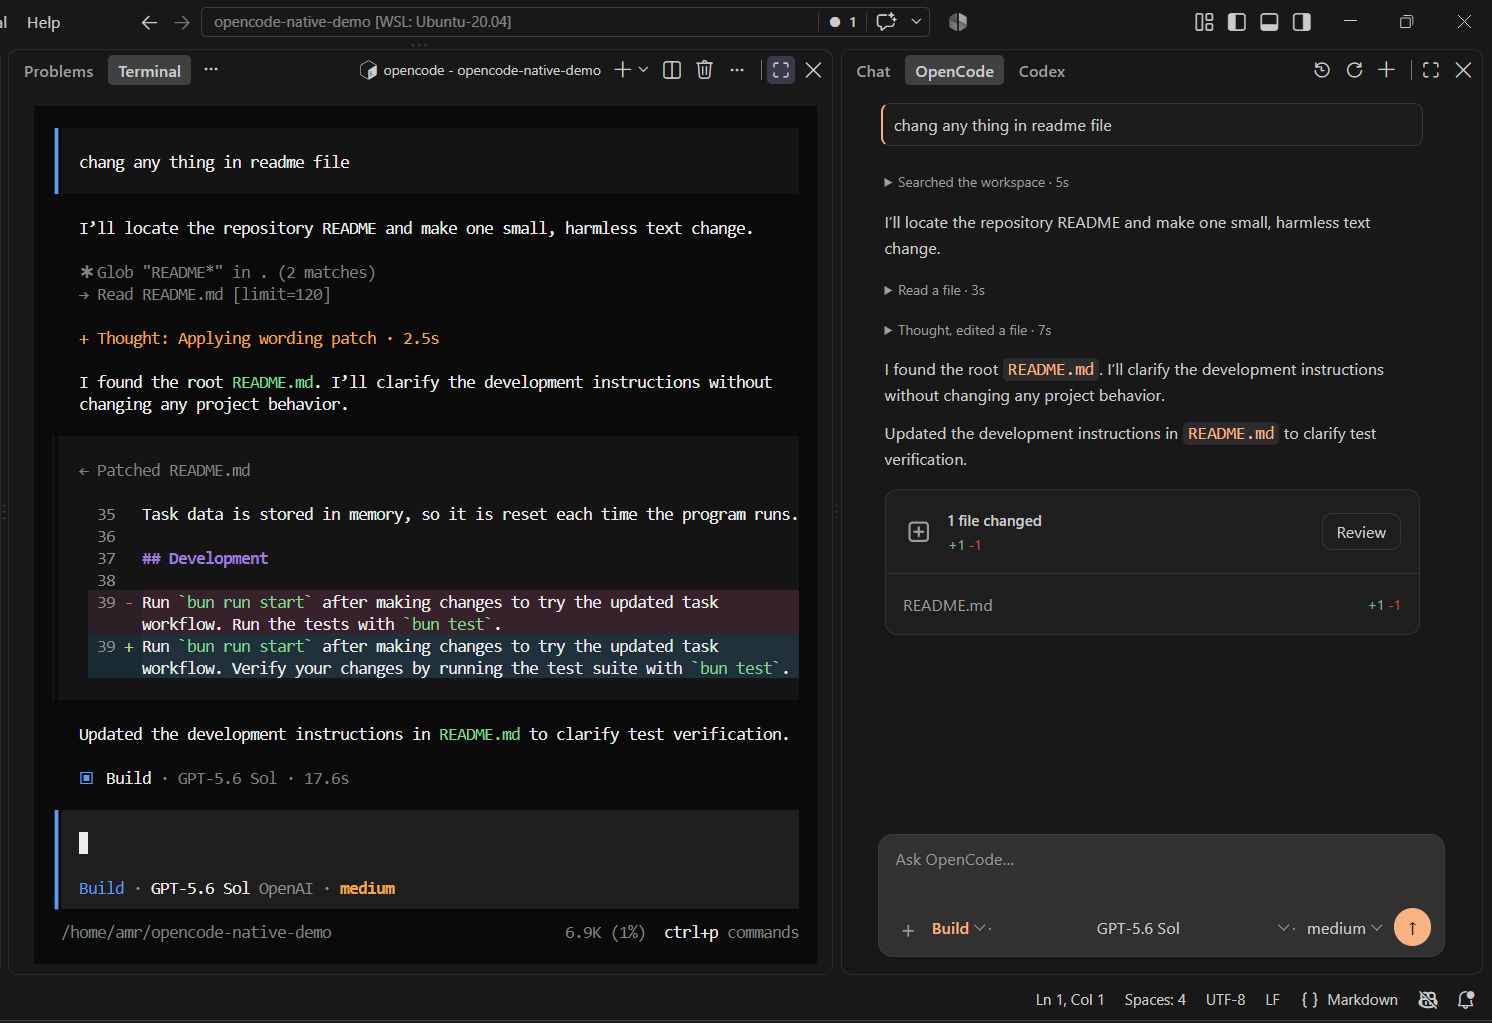Open the customize layout icon

(x=1204, y=22)
